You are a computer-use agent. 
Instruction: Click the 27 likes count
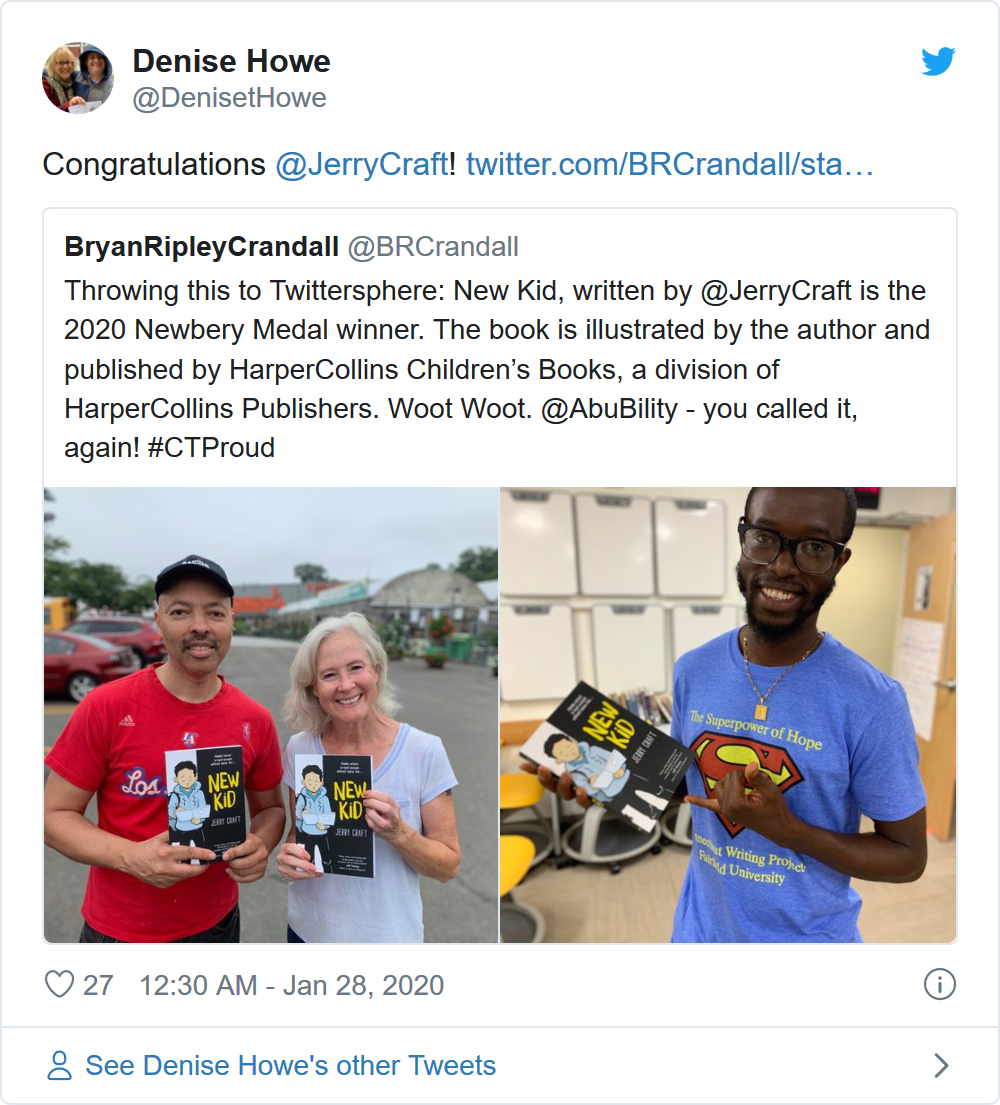[98, 985]
